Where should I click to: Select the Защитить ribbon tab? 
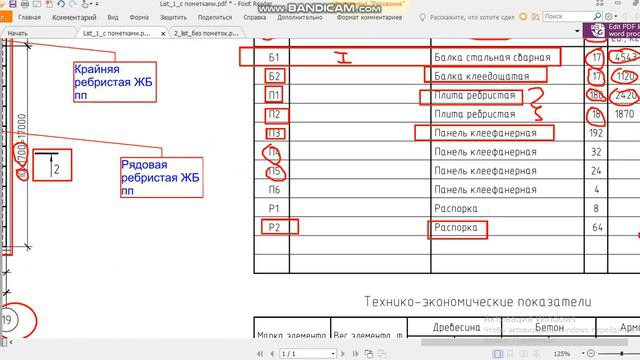(x=173, y=17)
